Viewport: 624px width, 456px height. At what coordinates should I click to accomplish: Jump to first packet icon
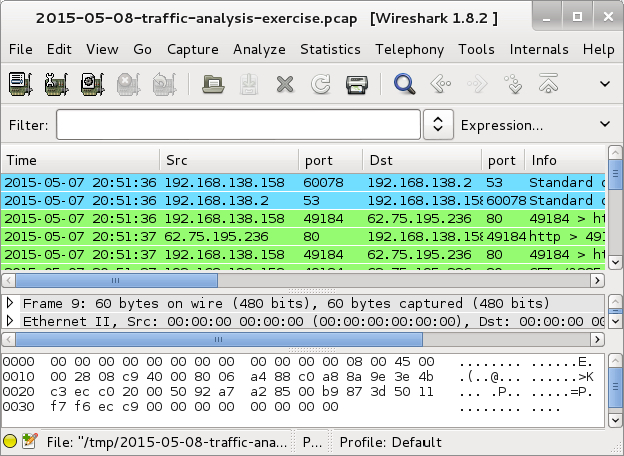pos(548,83)
